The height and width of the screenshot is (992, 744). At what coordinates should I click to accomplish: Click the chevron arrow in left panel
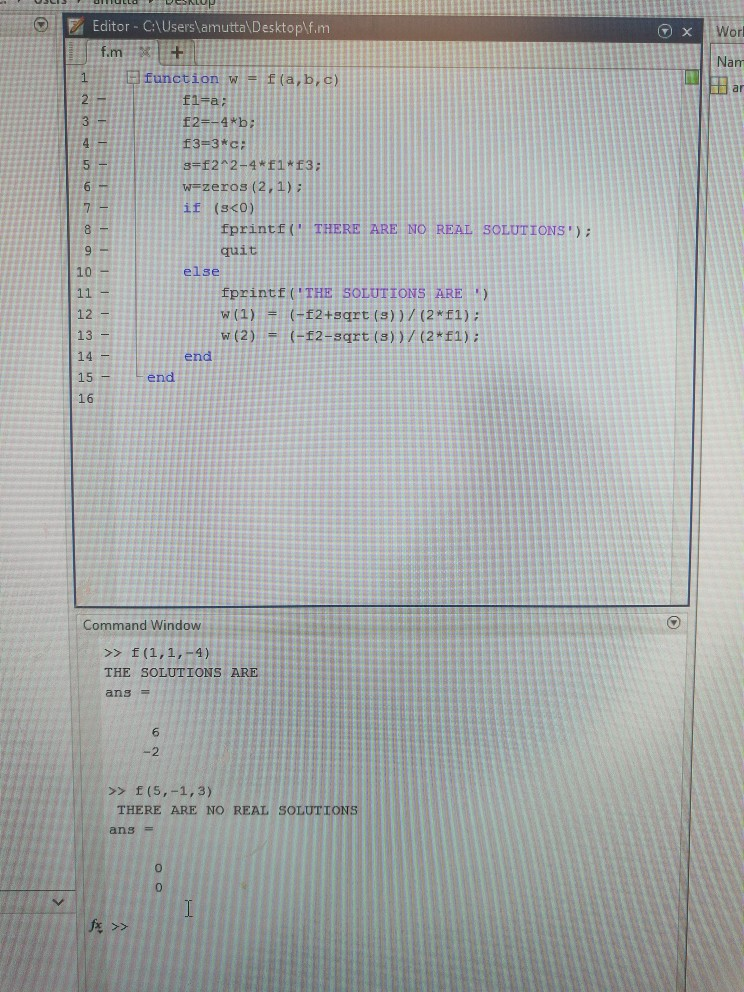pyautogui.click(x=58, y=902)
